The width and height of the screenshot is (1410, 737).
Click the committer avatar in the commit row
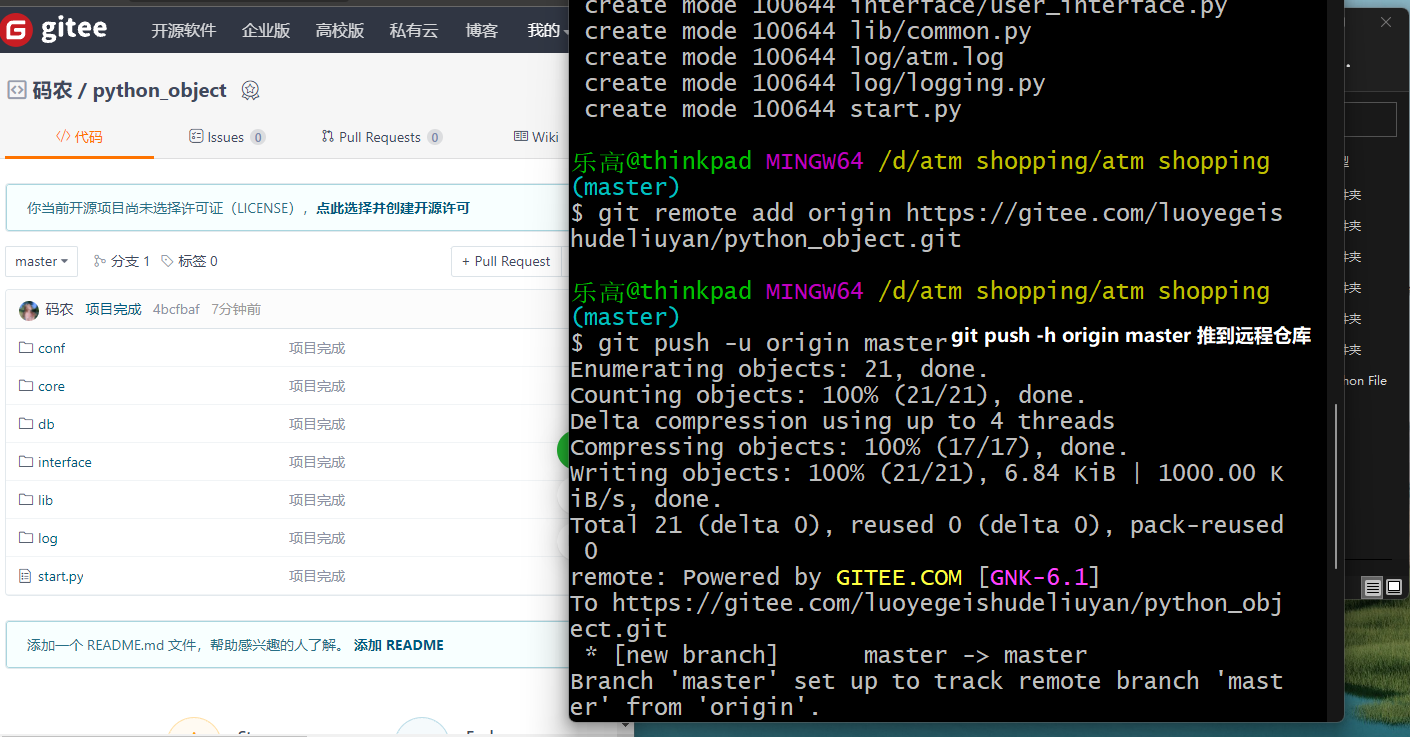[x=29, y=310]
